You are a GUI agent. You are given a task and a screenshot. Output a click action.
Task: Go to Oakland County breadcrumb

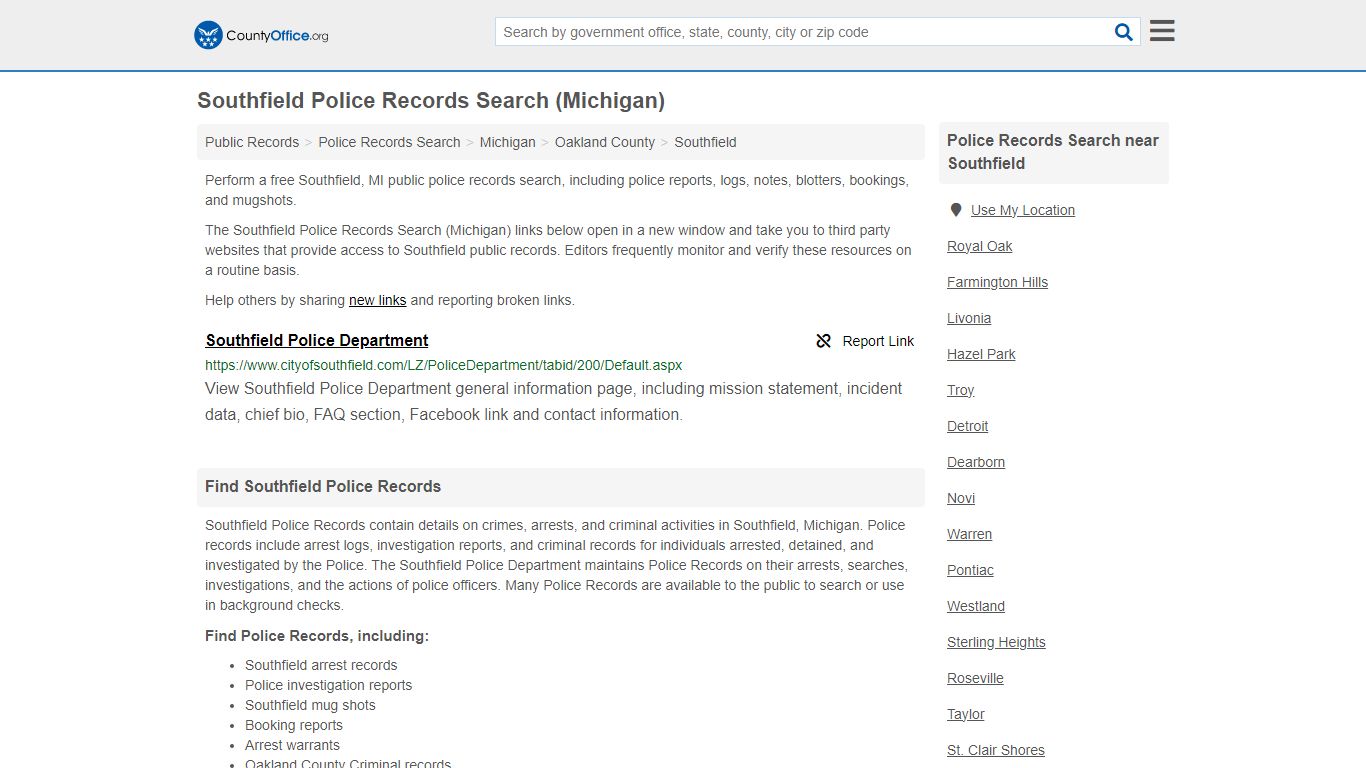(x=605, y=142)
